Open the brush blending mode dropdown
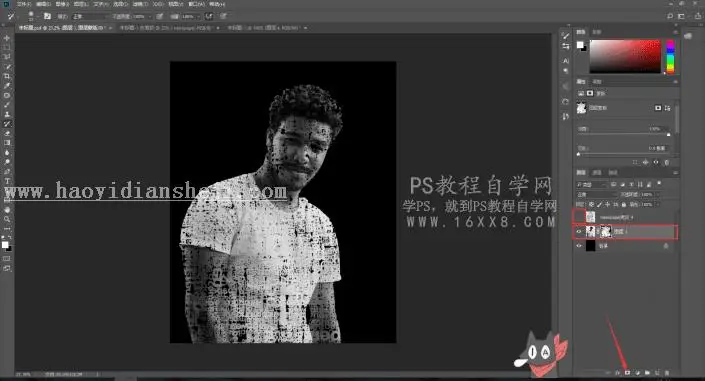This screenshot has width=705, height=381. point(90,16)
